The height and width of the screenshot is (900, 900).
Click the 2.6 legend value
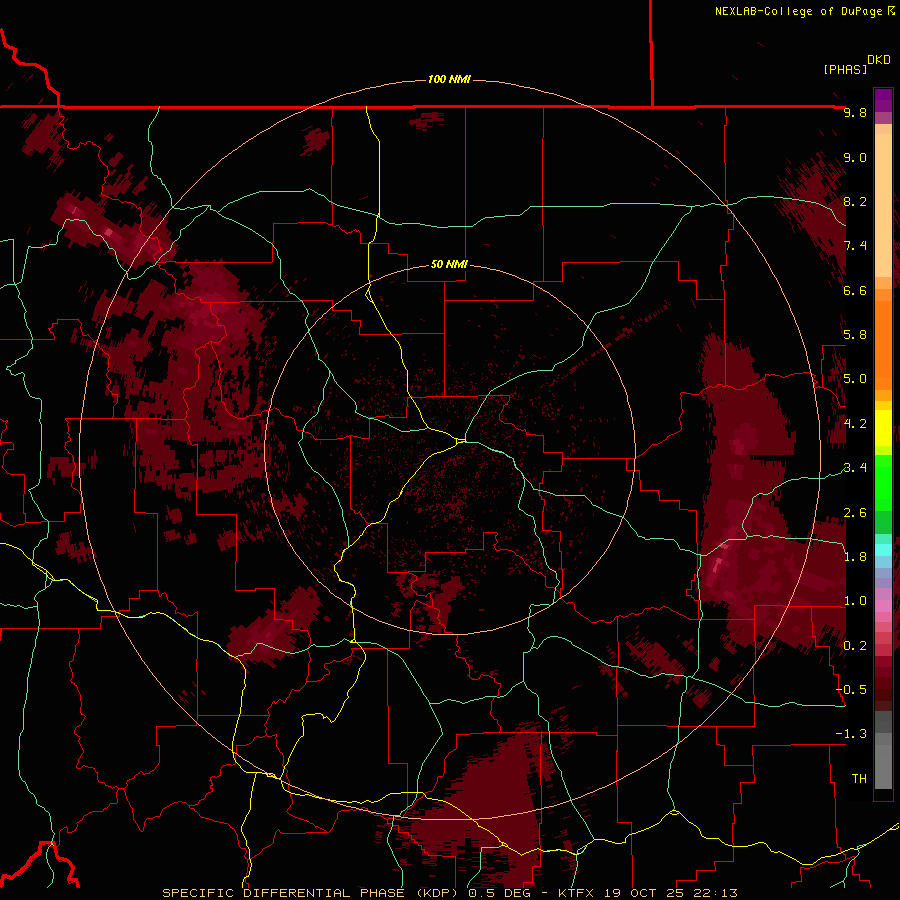(855, 513)
